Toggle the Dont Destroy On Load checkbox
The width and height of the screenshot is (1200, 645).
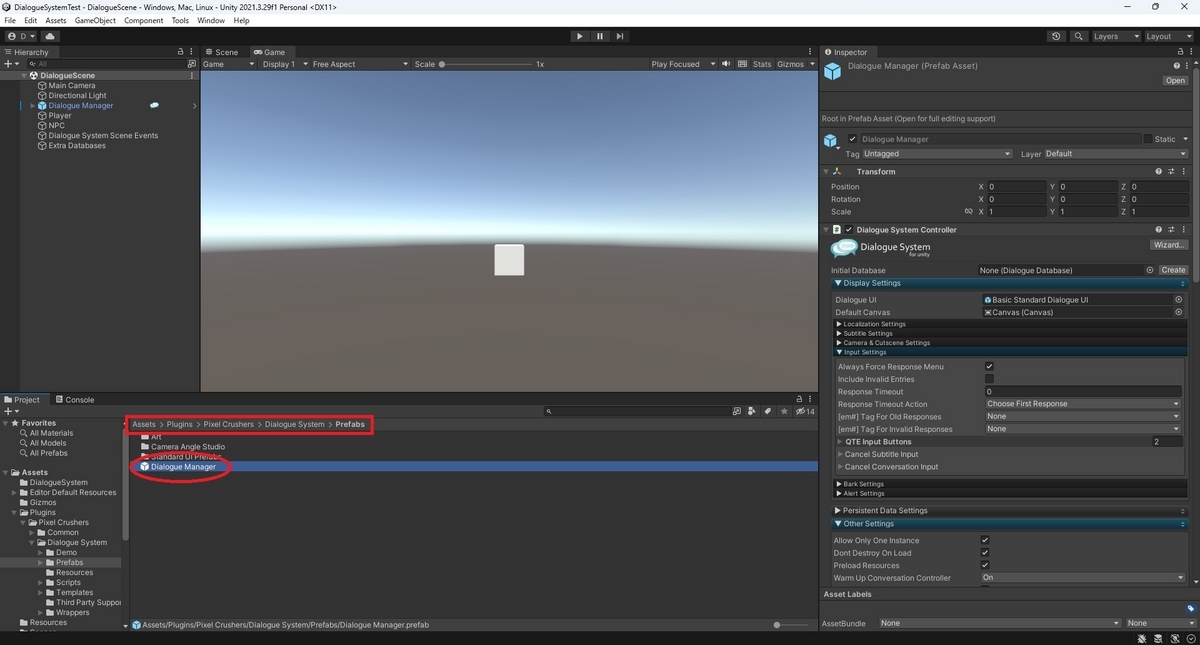point(985,553)
